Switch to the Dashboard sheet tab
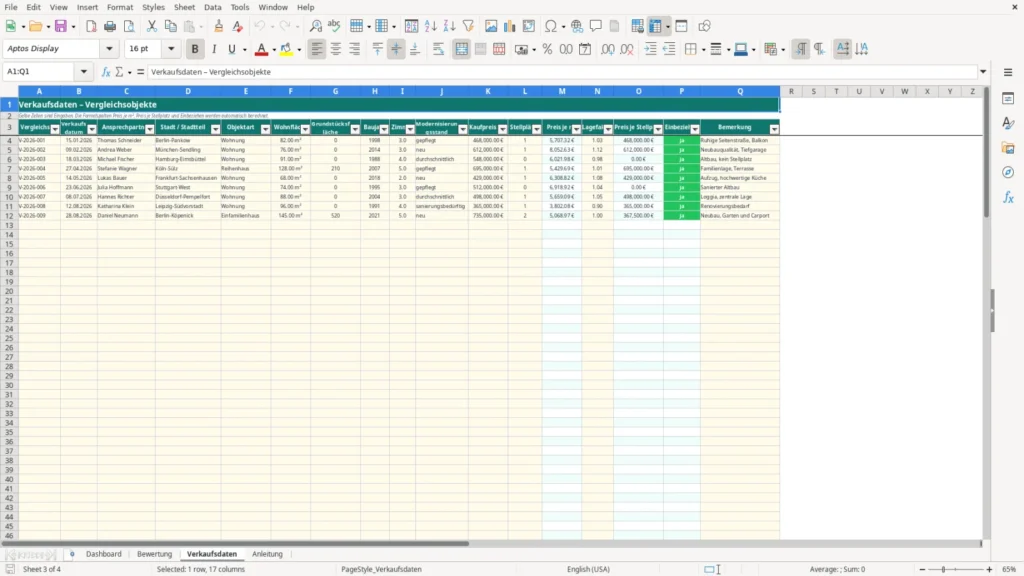Viewport: 1024px width, 576px height. pos(104,554)
